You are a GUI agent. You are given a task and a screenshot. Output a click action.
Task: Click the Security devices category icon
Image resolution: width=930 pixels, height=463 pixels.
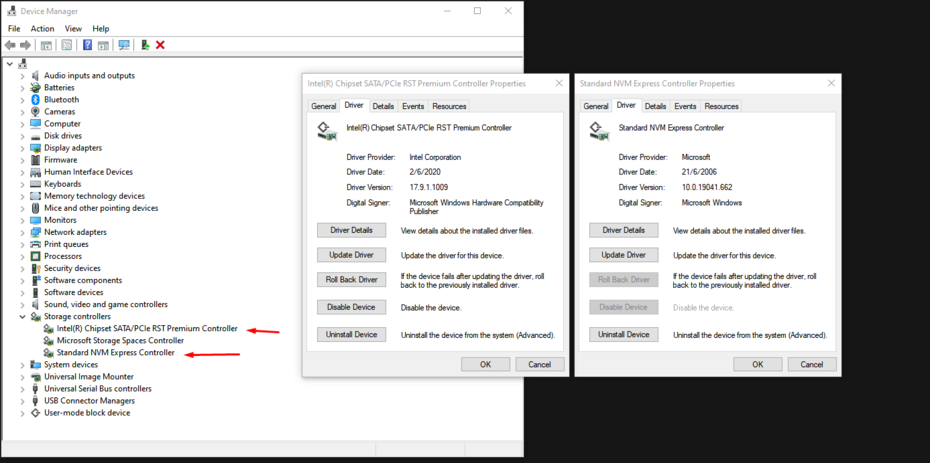(35, 268)
